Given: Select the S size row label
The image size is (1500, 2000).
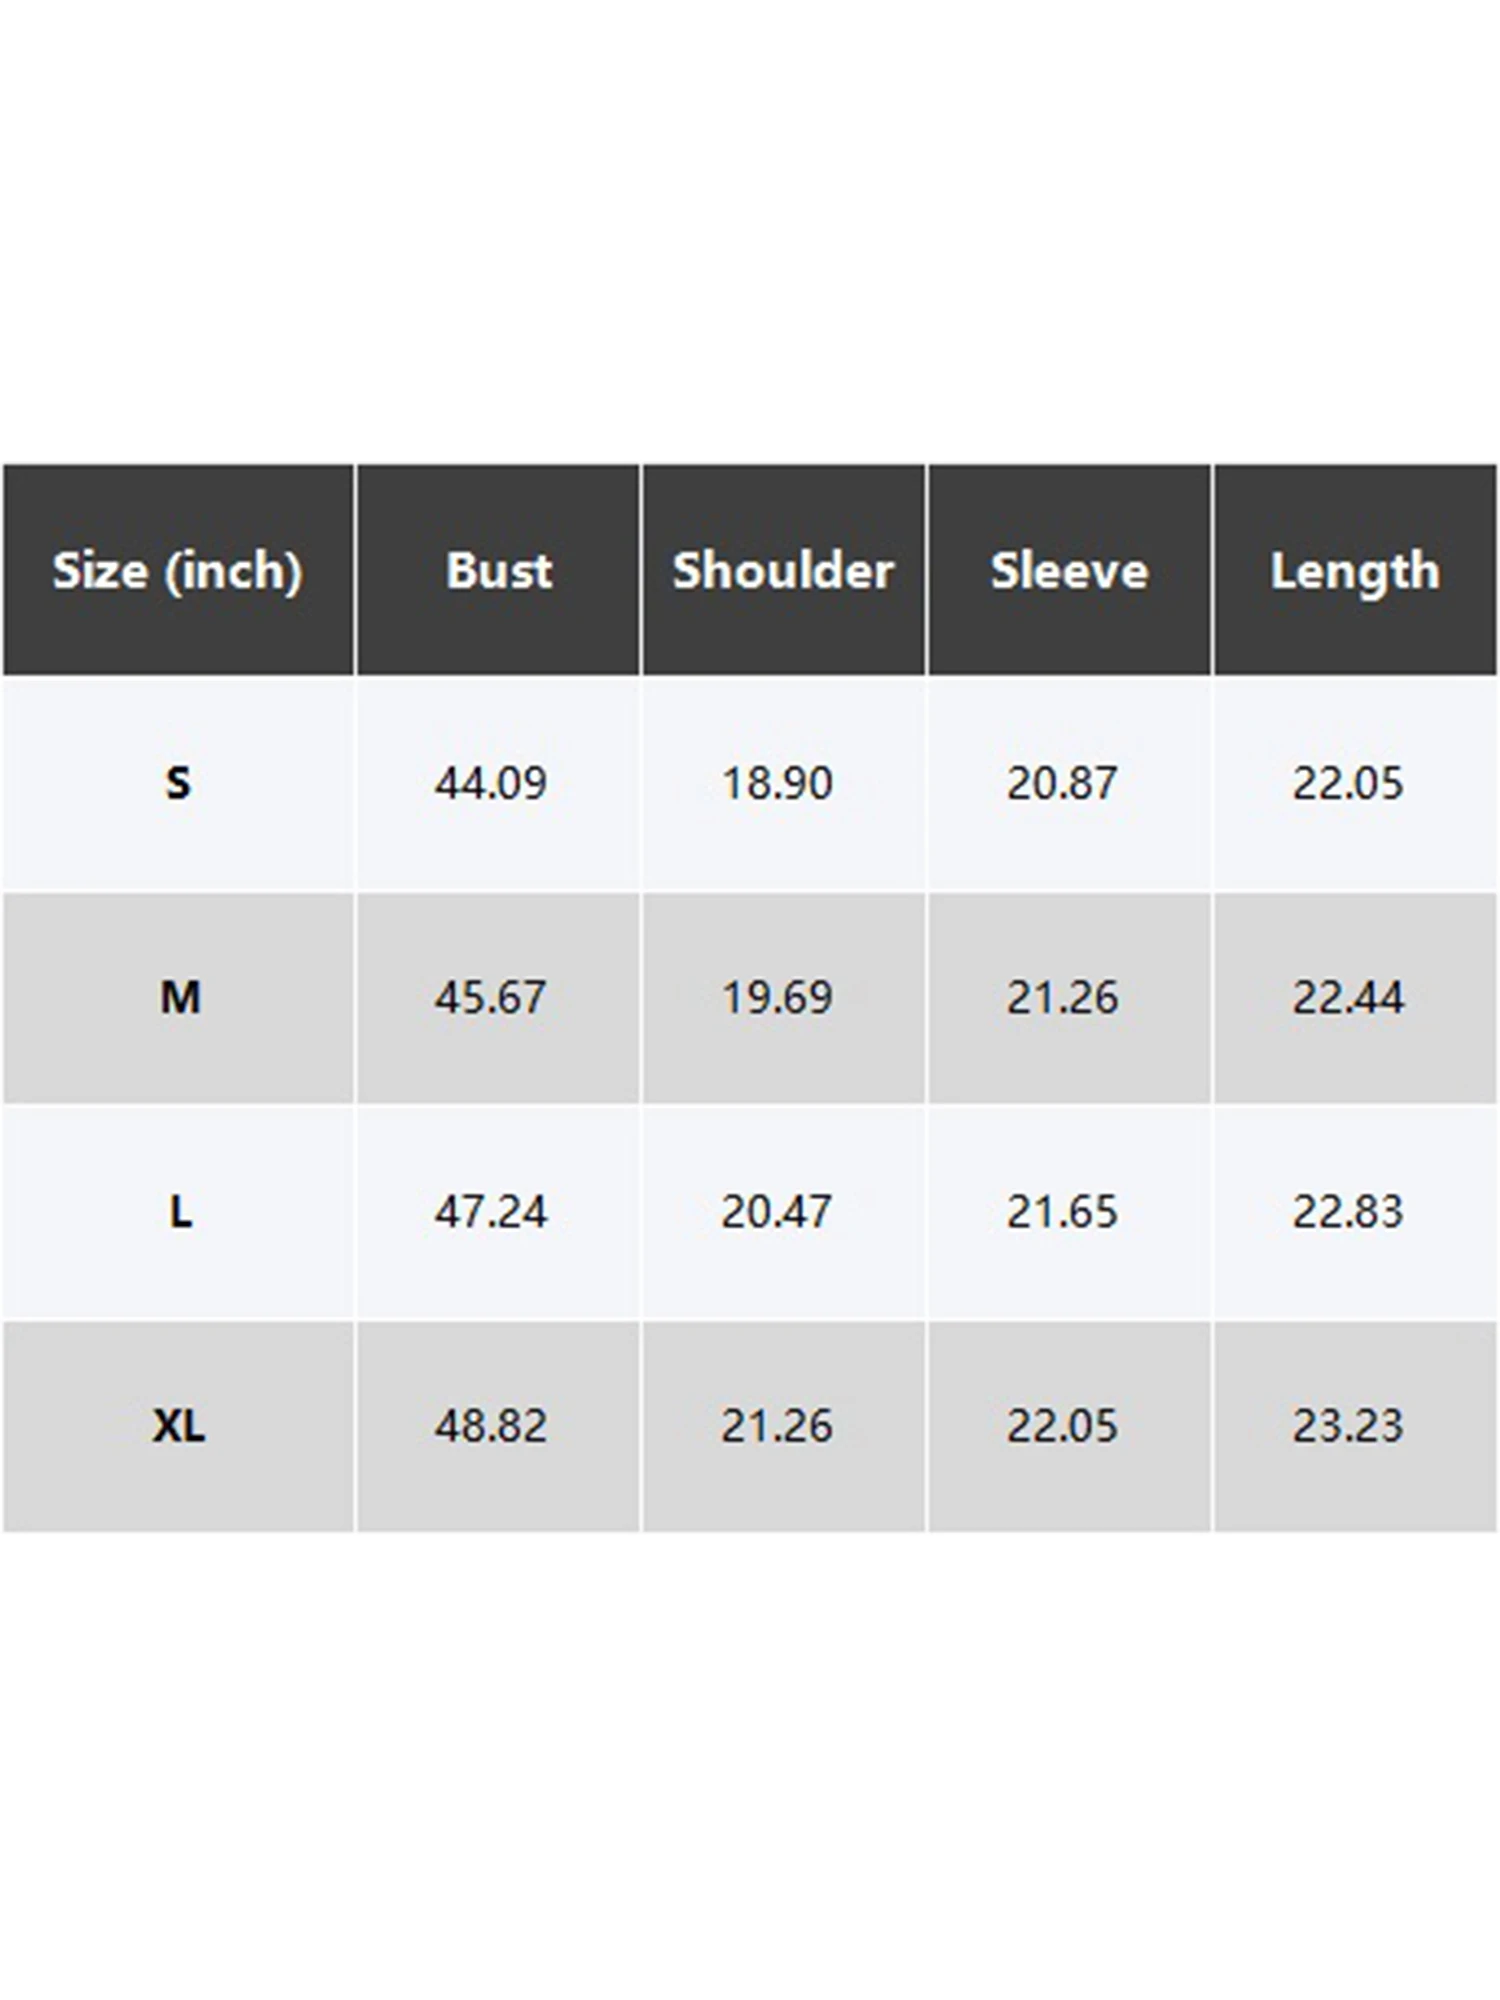Looking at the screenshot, I should point(178,783).
